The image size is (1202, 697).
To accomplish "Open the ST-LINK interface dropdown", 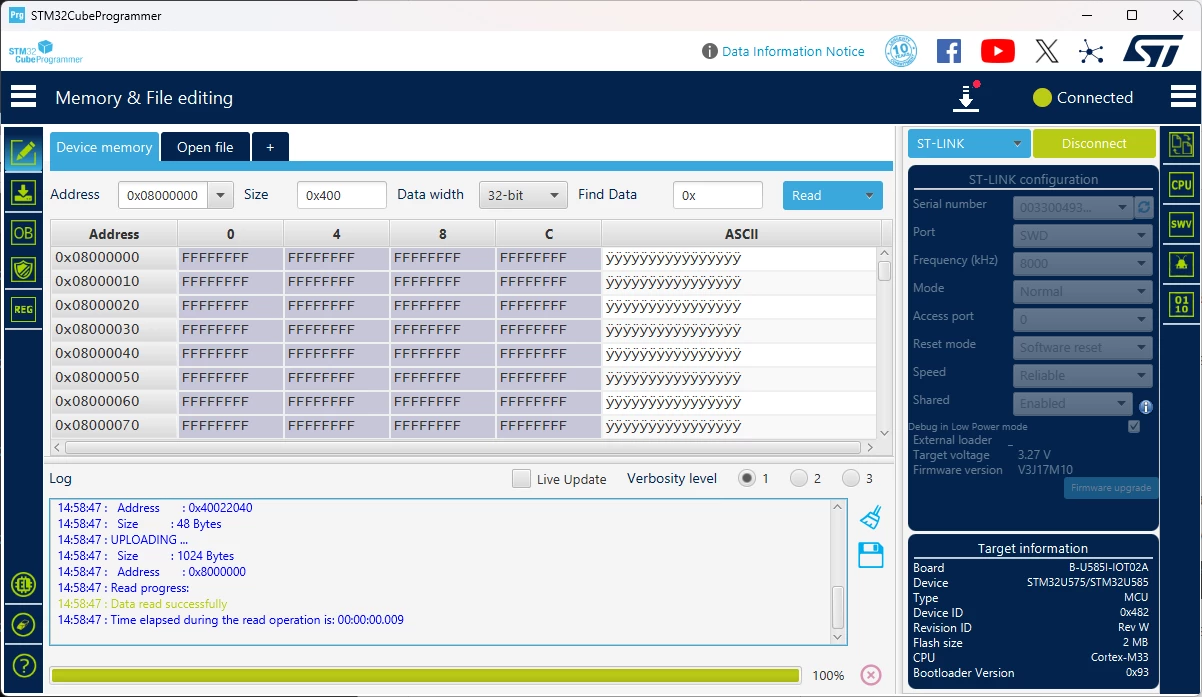I will [969, 144].
